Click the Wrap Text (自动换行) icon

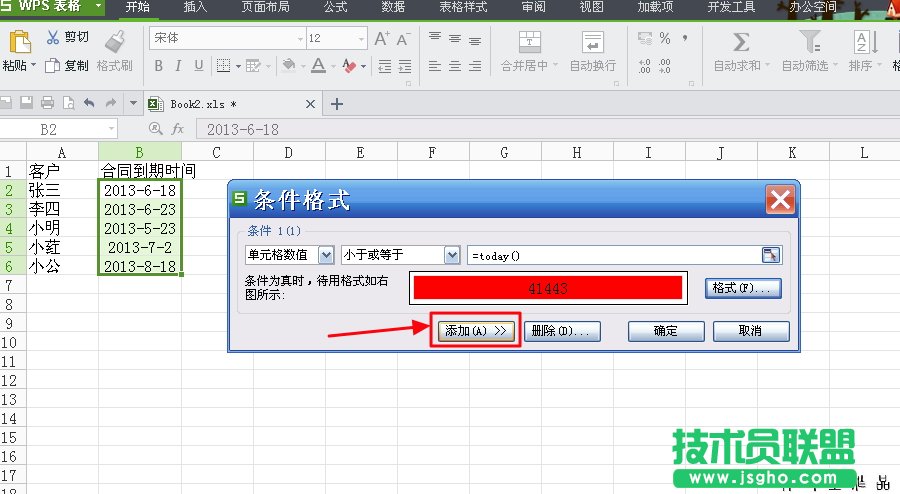(x=592, y=42)
